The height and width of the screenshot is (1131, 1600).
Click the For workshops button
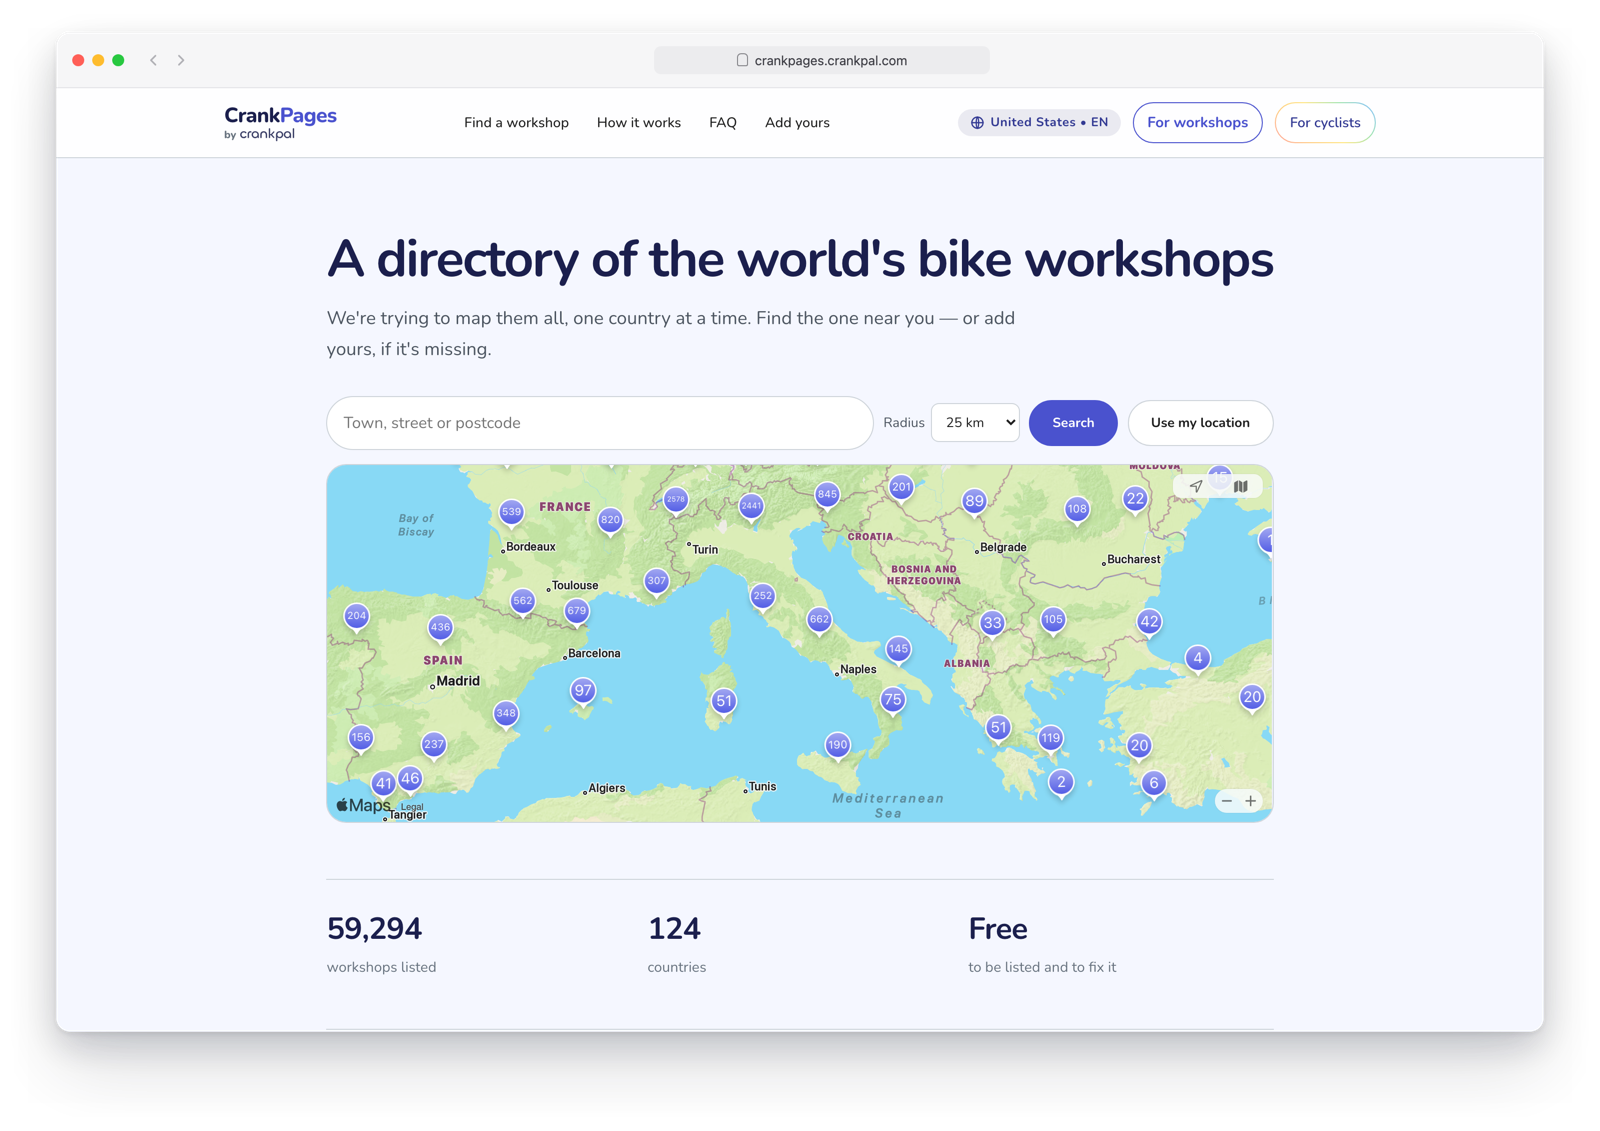pos(1197,123)
